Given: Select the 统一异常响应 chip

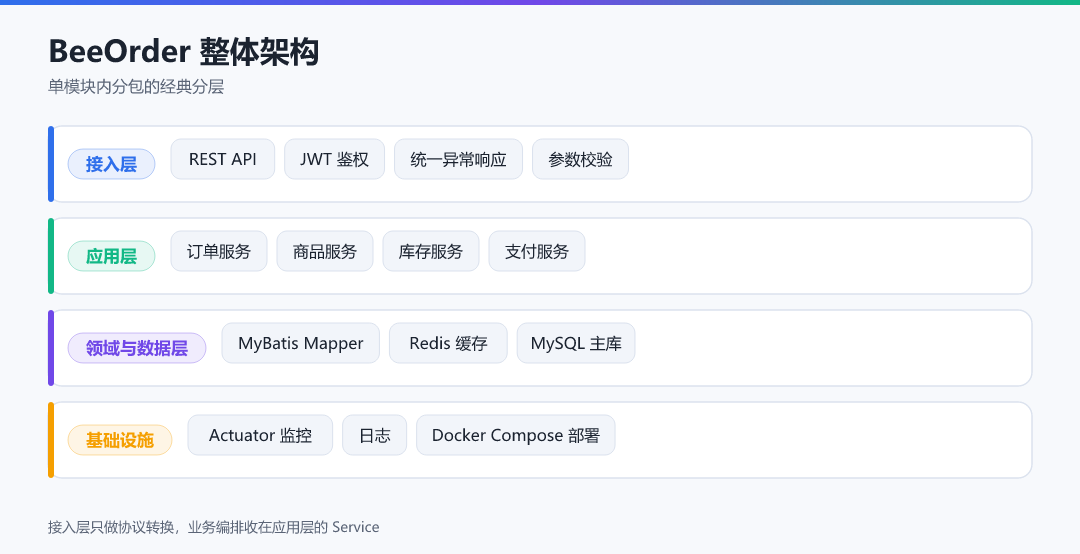Looking at the screenshot, I should (458, 159).
